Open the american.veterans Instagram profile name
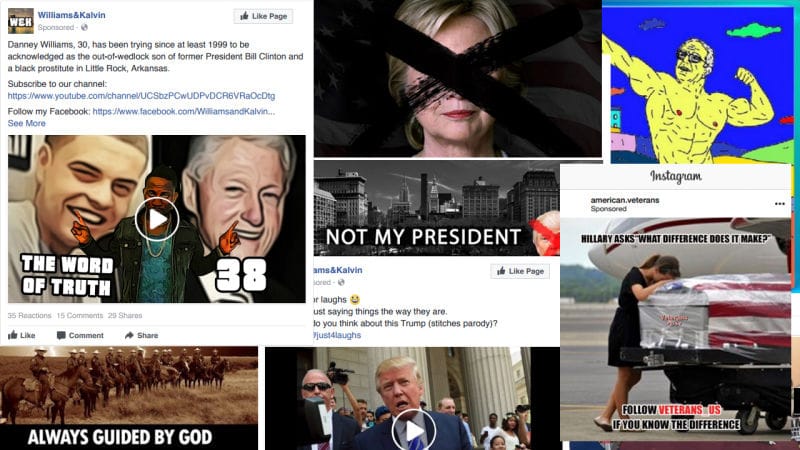 click(624, 200)
